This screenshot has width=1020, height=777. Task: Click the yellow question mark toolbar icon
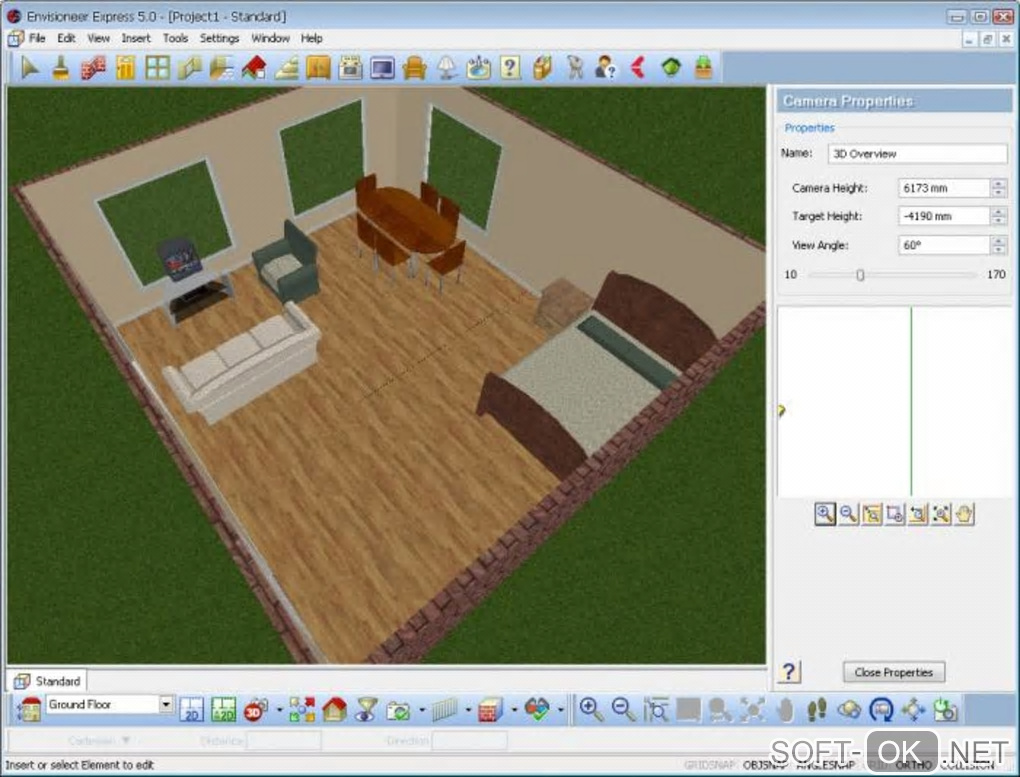click(511, 67)
